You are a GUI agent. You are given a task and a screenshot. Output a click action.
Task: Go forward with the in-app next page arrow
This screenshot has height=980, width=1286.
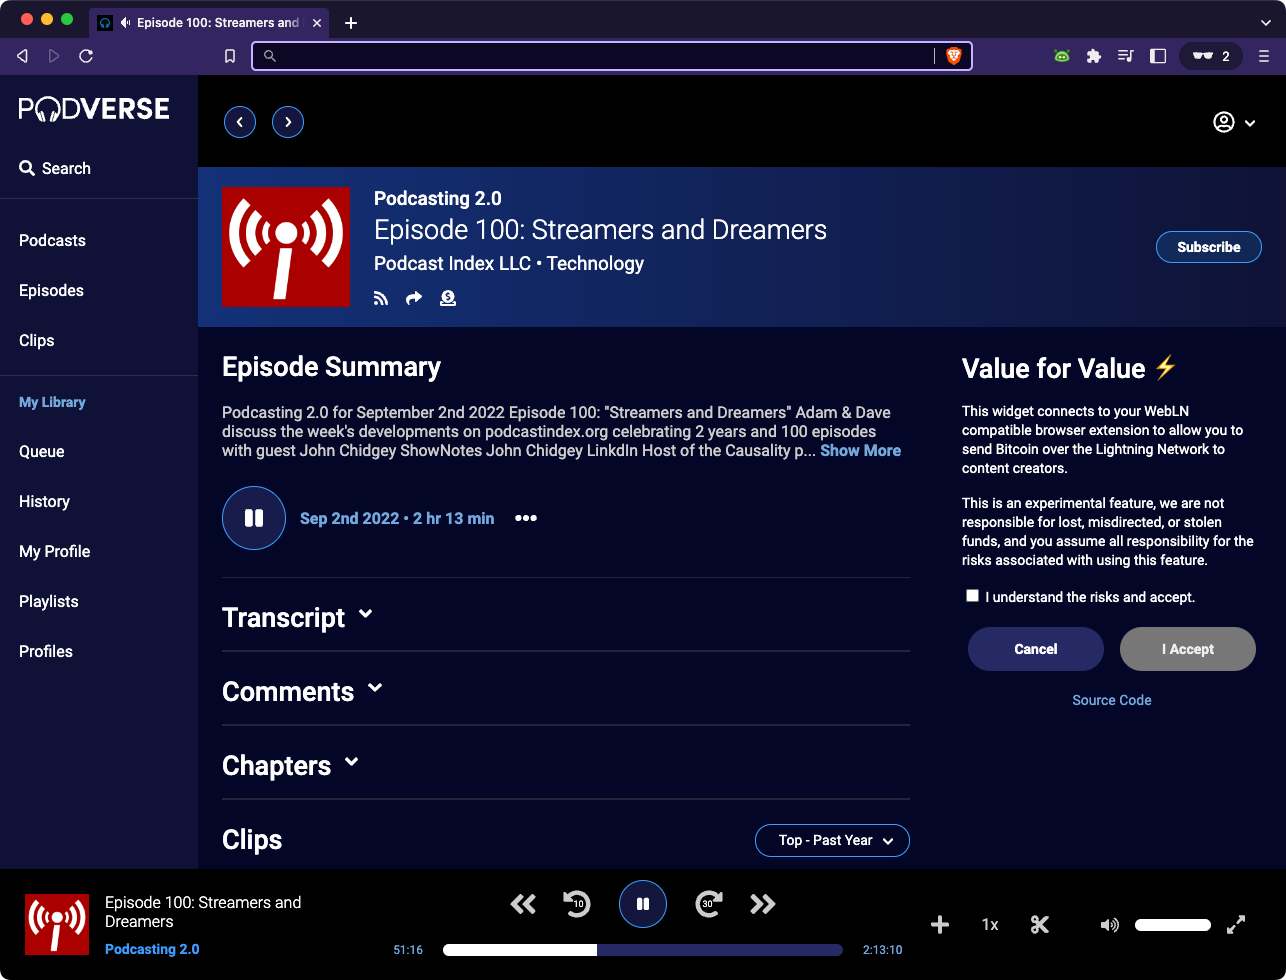(x=288, y=122)
